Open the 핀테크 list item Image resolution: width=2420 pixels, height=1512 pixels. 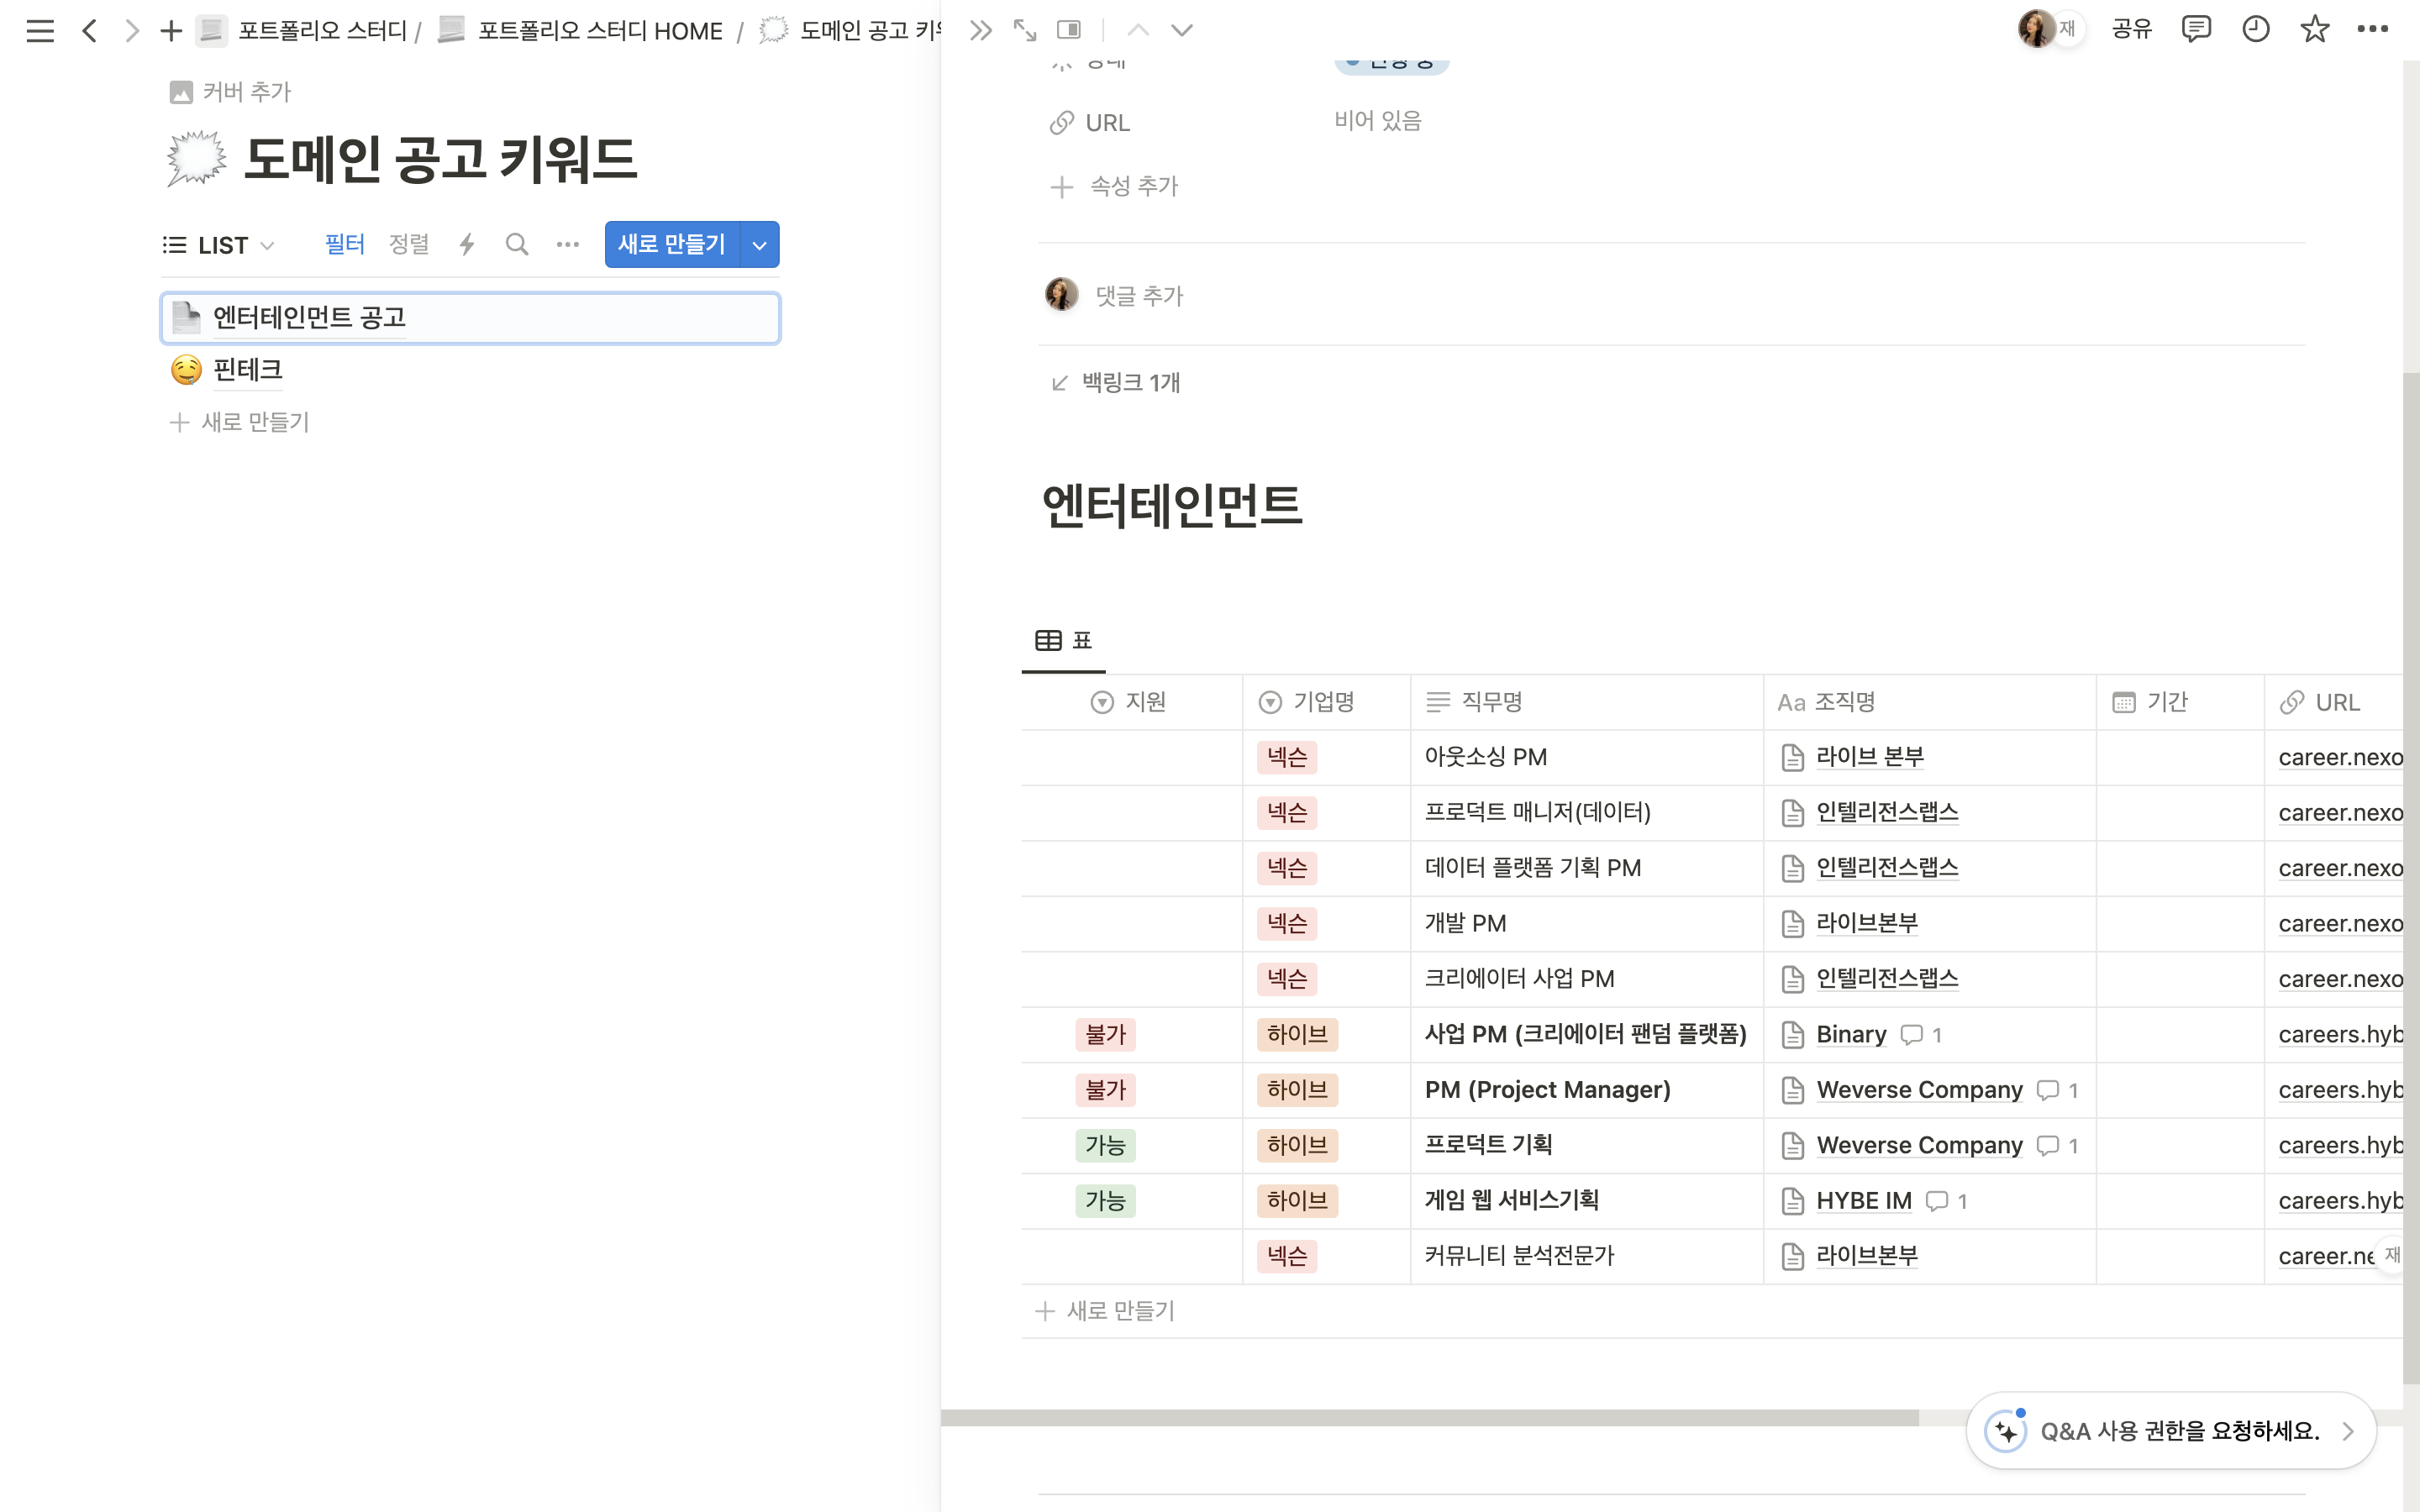(x=470, y=371)
